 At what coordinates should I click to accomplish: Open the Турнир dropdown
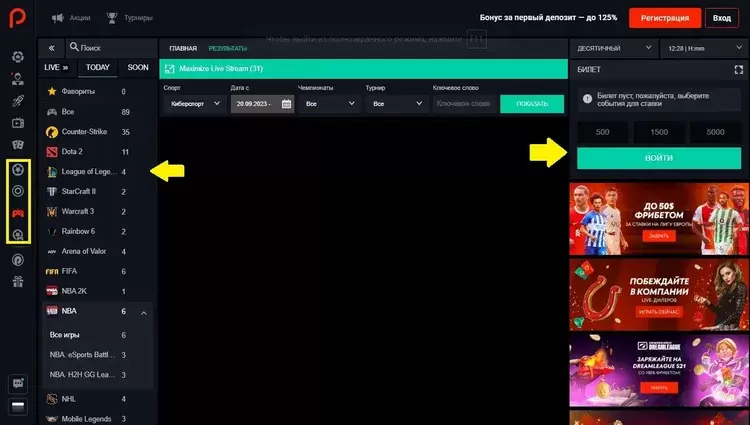coord(397,104)
